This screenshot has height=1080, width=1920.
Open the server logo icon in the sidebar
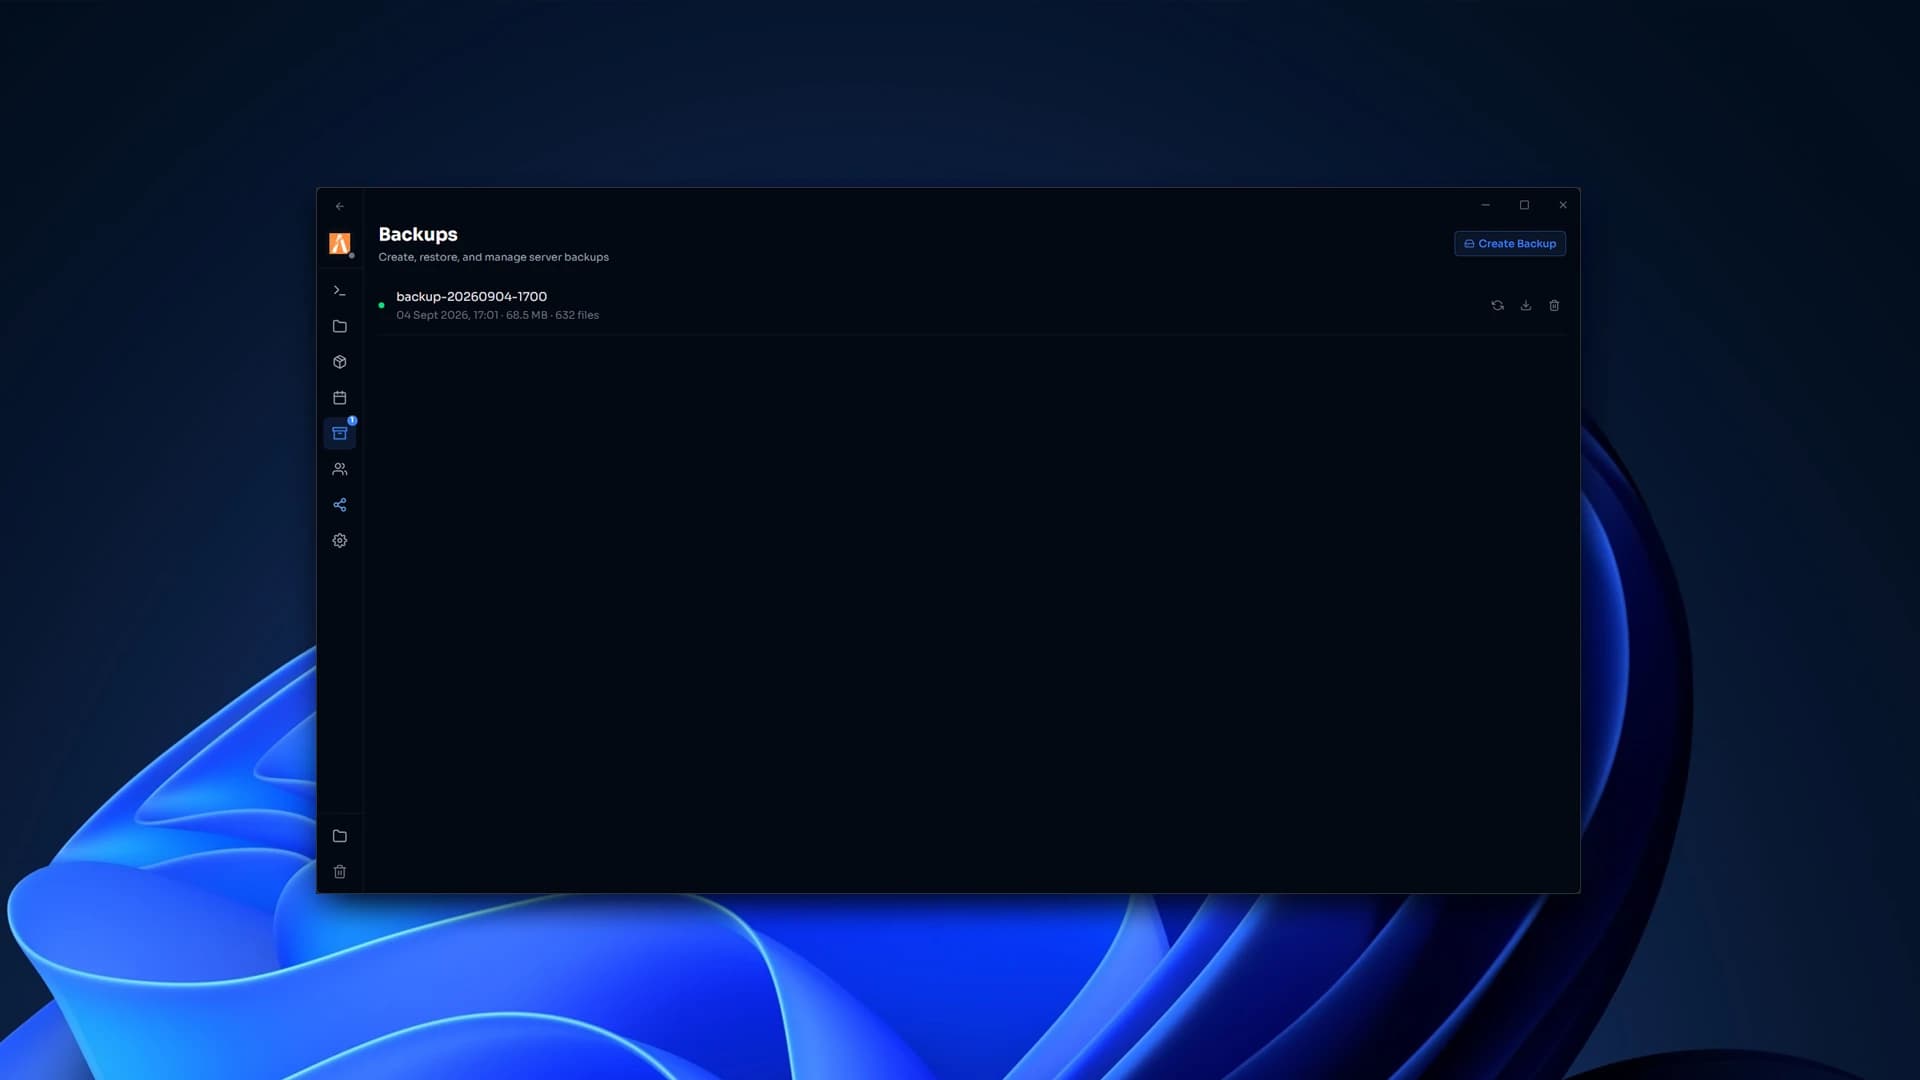(x=340, y=243)
